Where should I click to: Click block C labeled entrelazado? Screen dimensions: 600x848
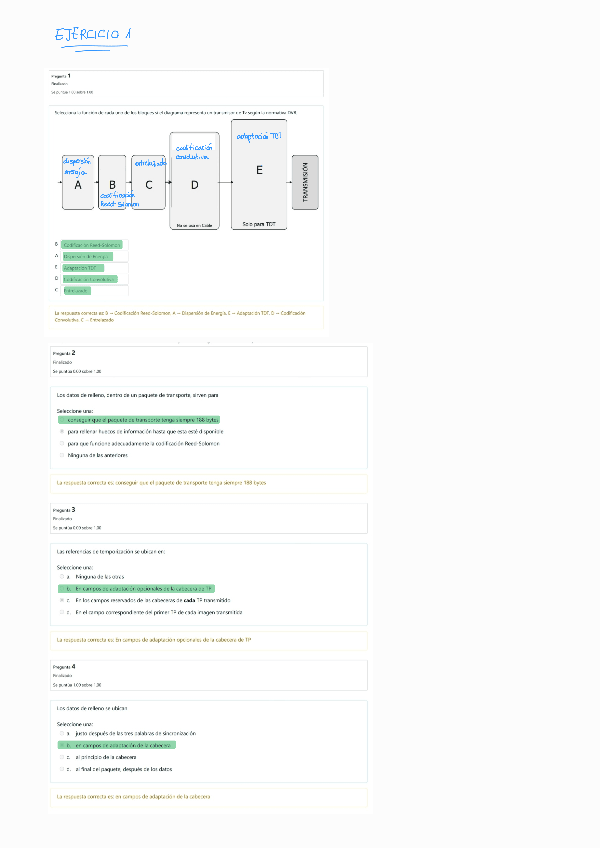(149, 184)
